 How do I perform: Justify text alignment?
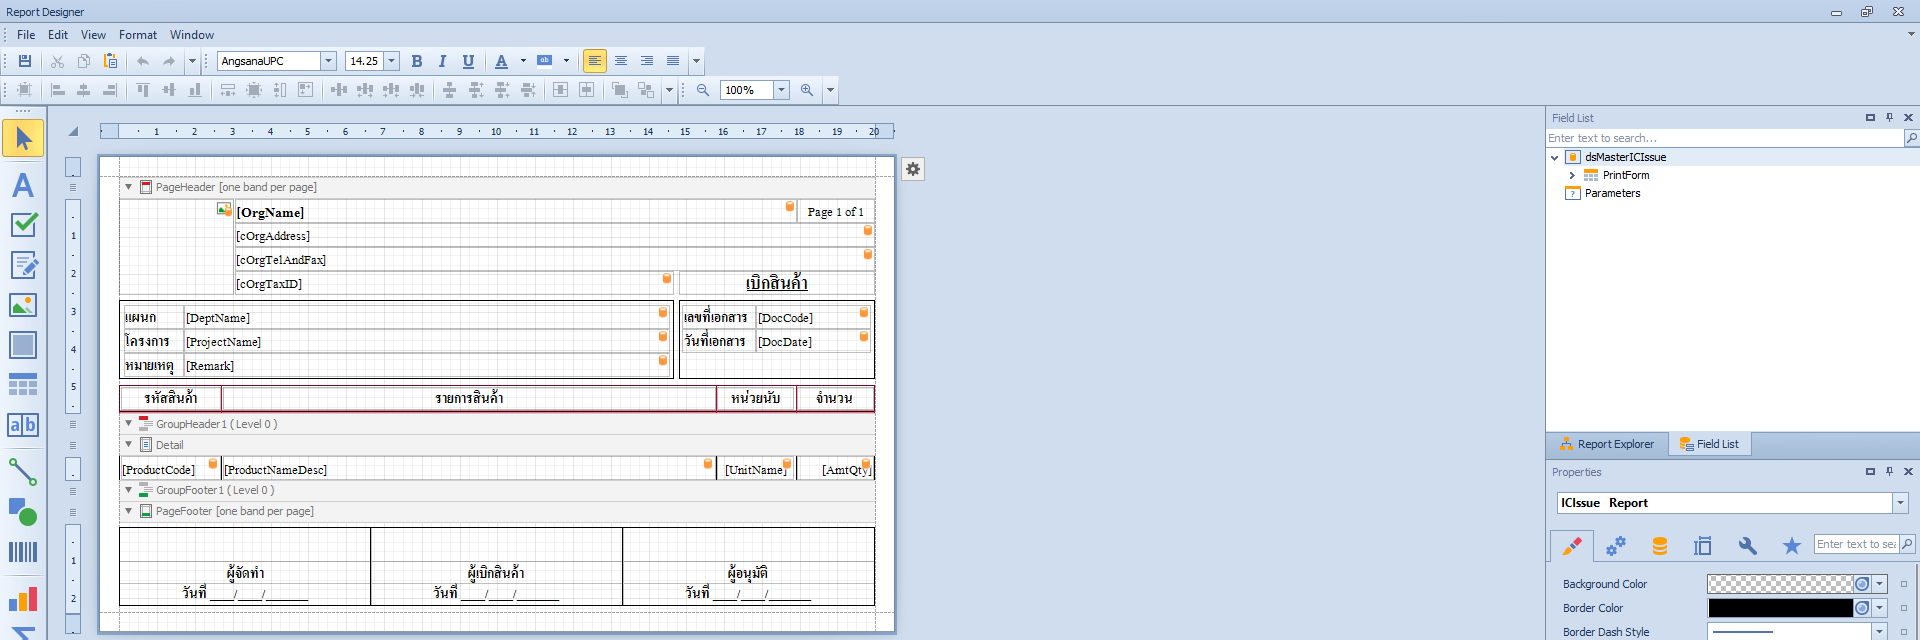pos(673,61)
